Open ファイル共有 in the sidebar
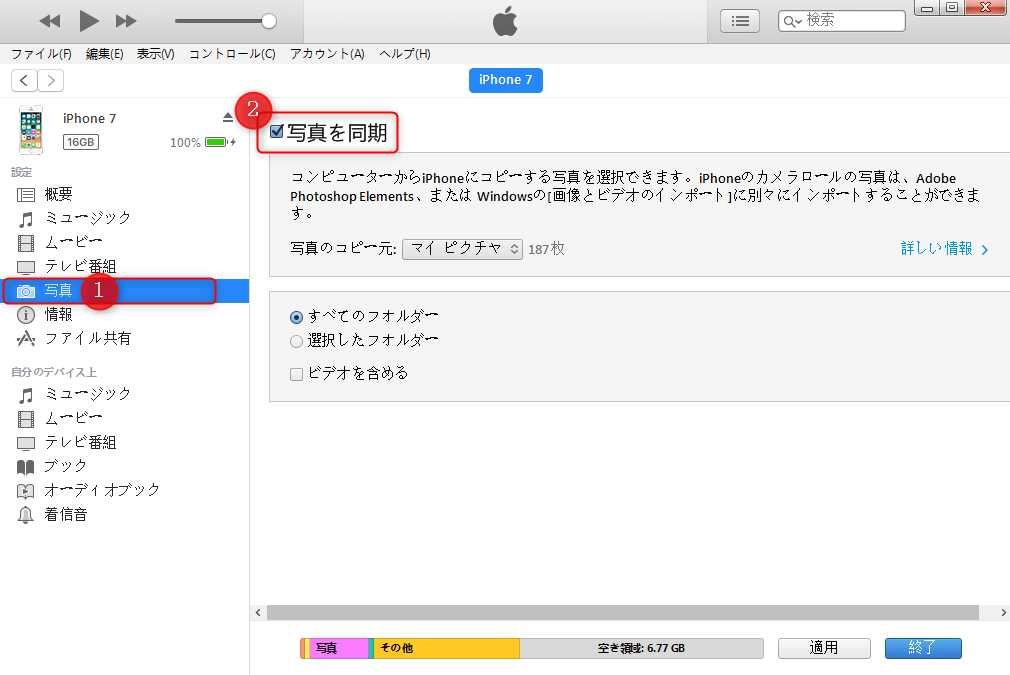 click(87, 338)
